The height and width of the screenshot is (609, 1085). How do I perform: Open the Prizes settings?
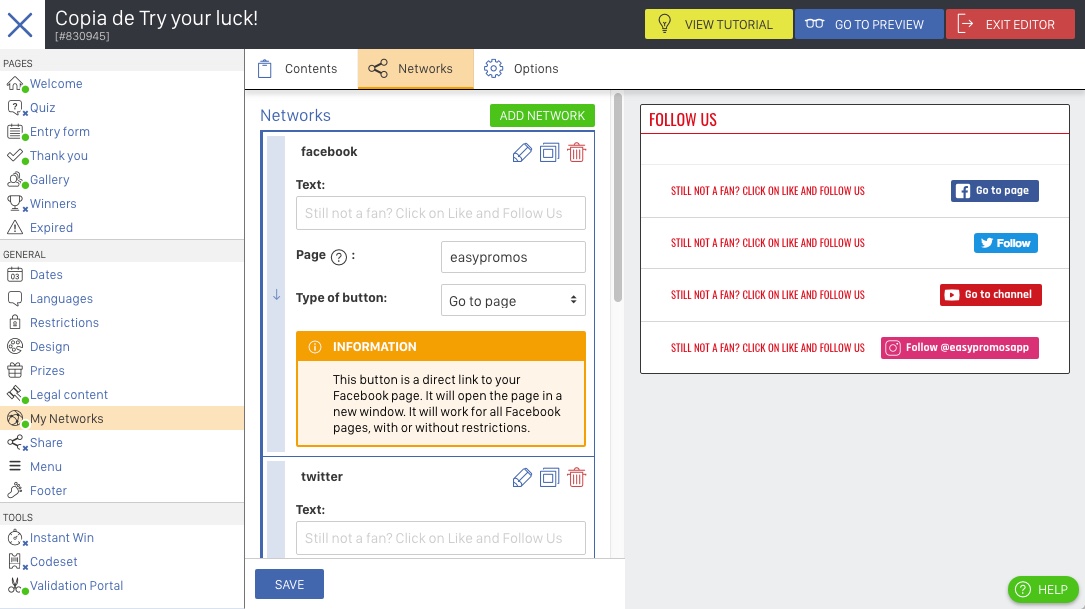pyautogui.click(x=47, y=371)
